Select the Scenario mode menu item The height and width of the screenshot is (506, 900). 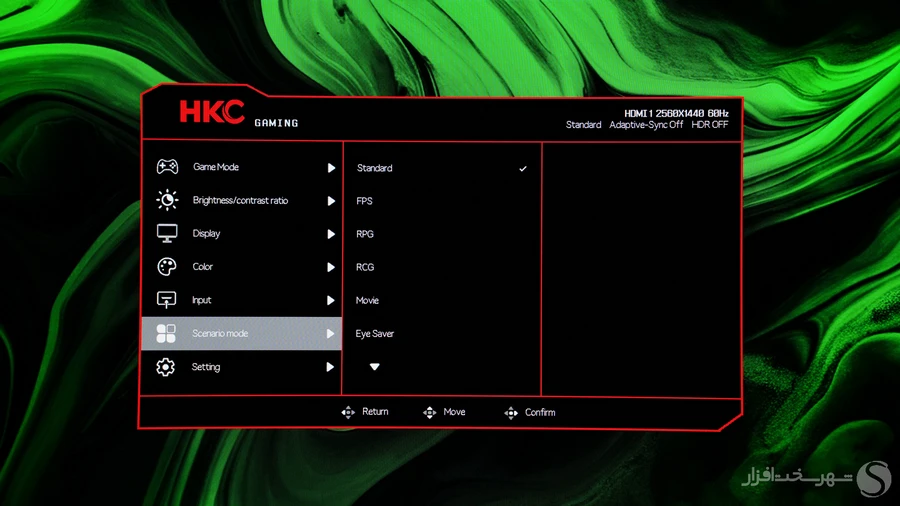242,333
